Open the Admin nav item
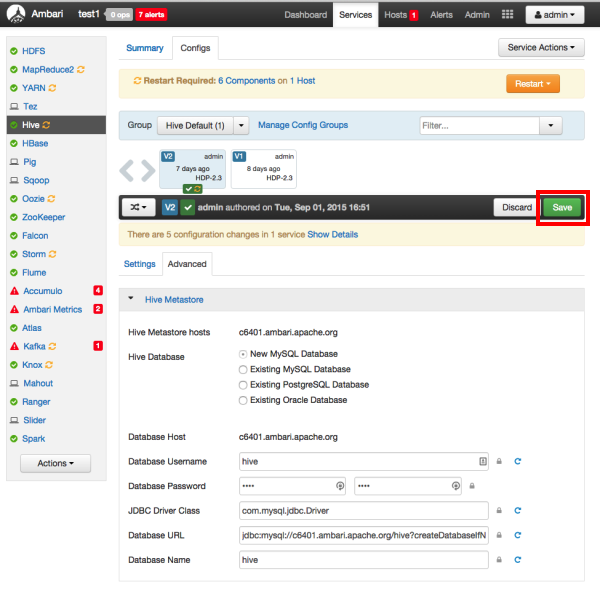Image resolution: width=600 pixels, height=590 pixels. tap(477, 15)
